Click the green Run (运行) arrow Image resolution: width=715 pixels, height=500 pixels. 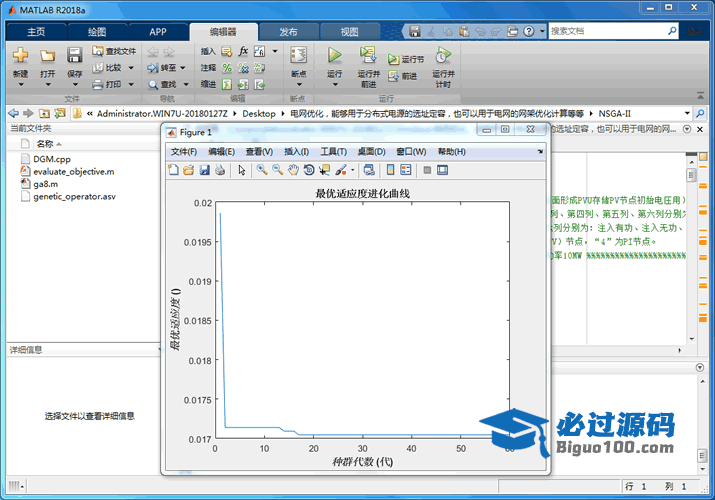[x=334, y=55]
